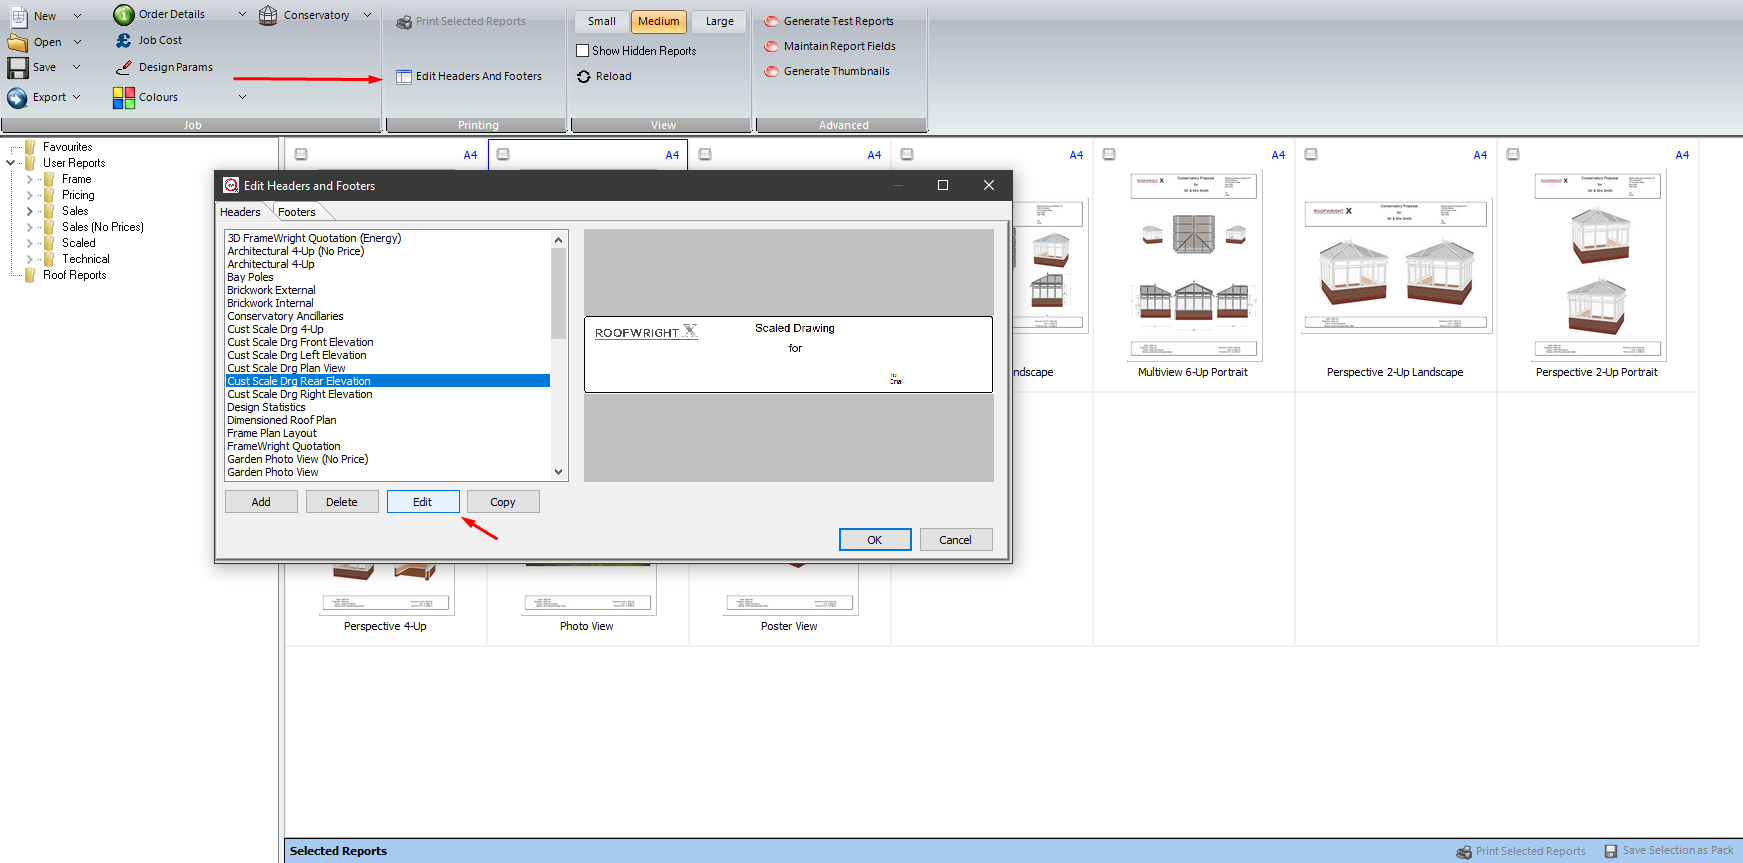Select Large thumbnail size view
Image resolution: width=1743 pixels, height=863 pixels.
coord(720,21)
